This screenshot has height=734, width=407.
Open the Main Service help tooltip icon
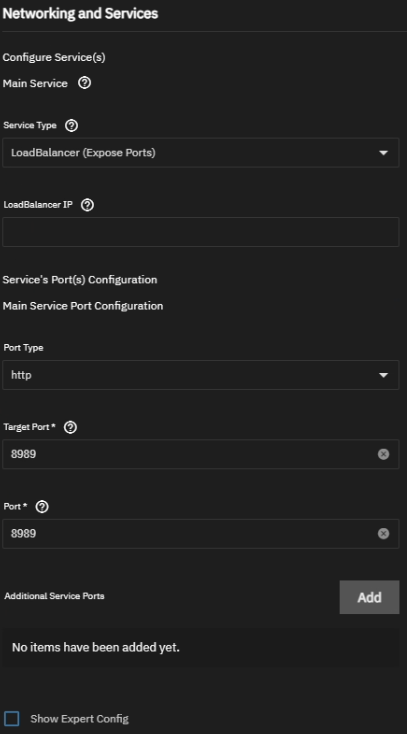click(x=84, y=83)
